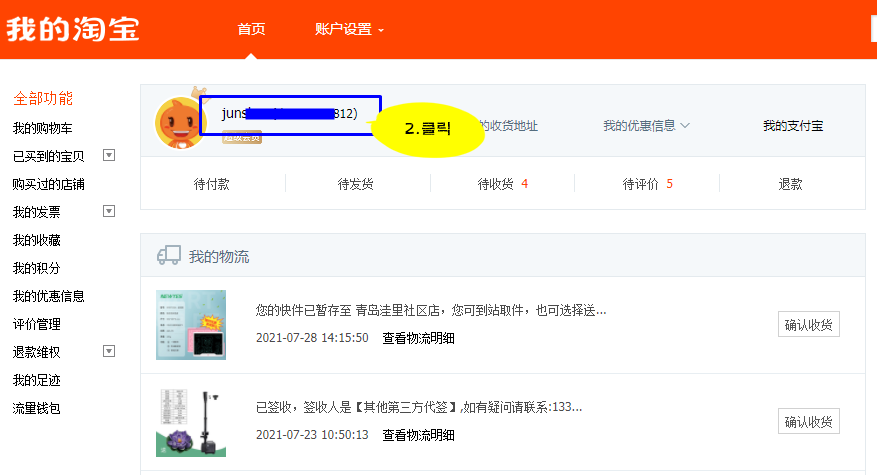The width and height of the screenshot is (877, 475).
Task: Open 我的收藏 in the sidebar
Action: 36,240
